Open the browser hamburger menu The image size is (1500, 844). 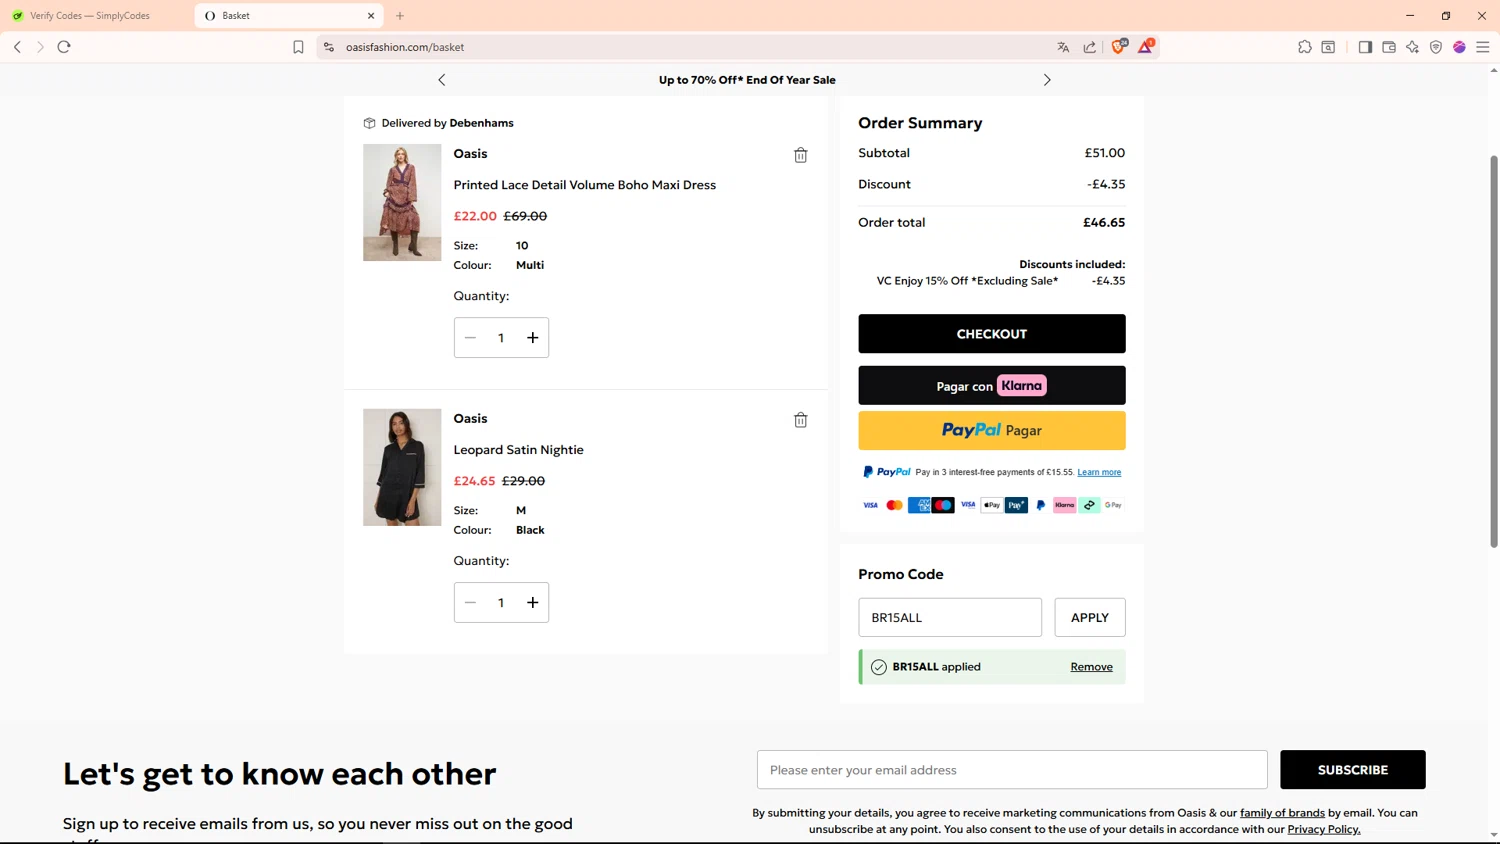1483,47
